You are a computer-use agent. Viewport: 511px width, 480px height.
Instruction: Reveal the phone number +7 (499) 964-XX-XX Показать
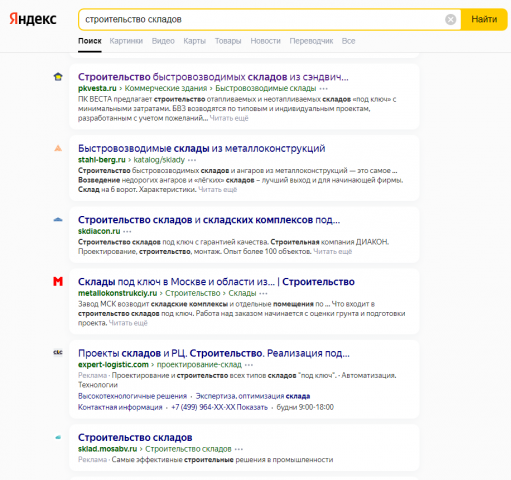[219, 407]
